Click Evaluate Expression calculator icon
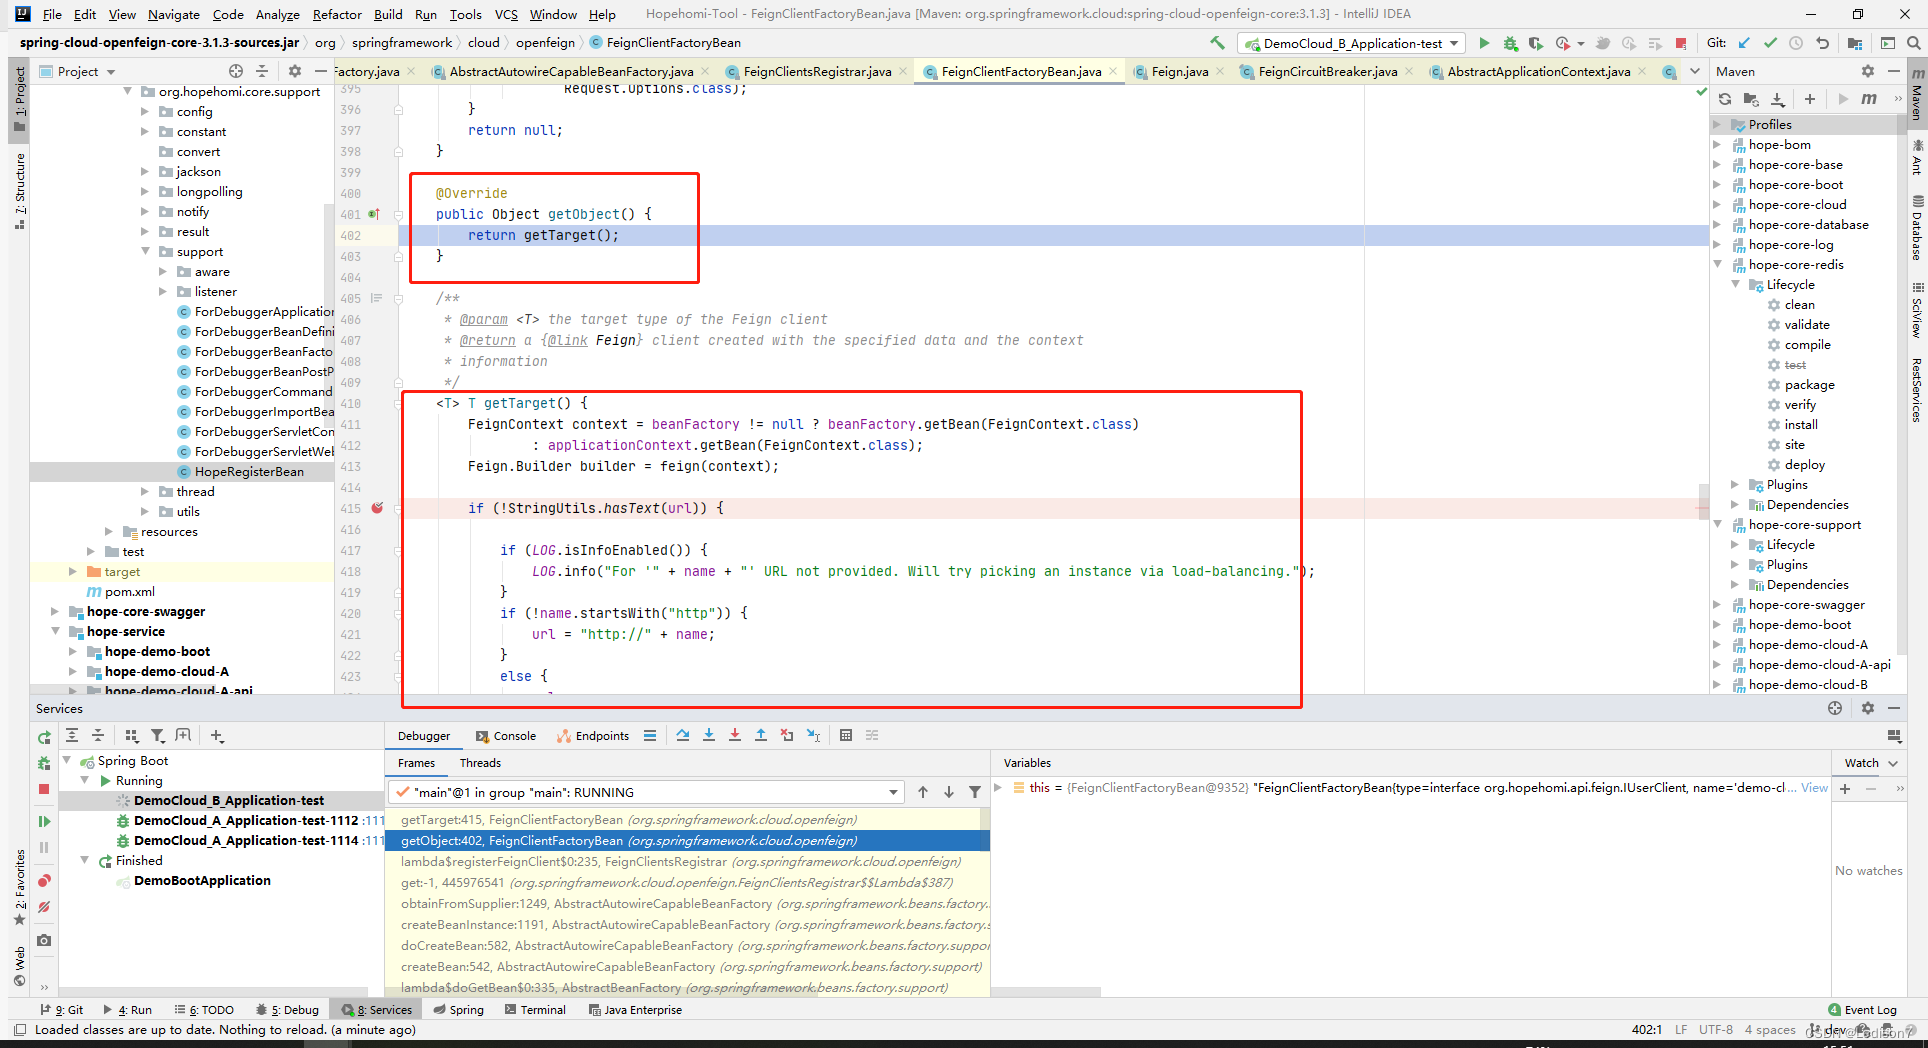This screenshot has height=1048, width=1928. click(x=846, y=735)
